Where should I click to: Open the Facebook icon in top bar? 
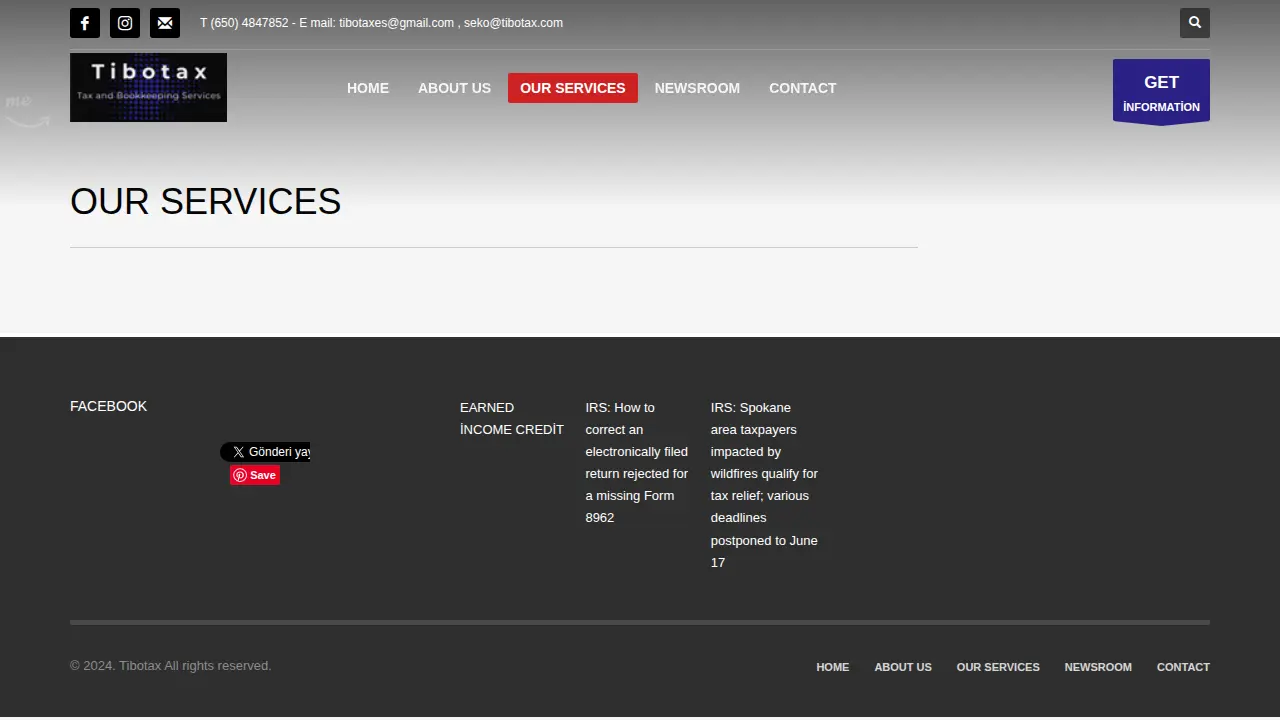click(85, 23)
